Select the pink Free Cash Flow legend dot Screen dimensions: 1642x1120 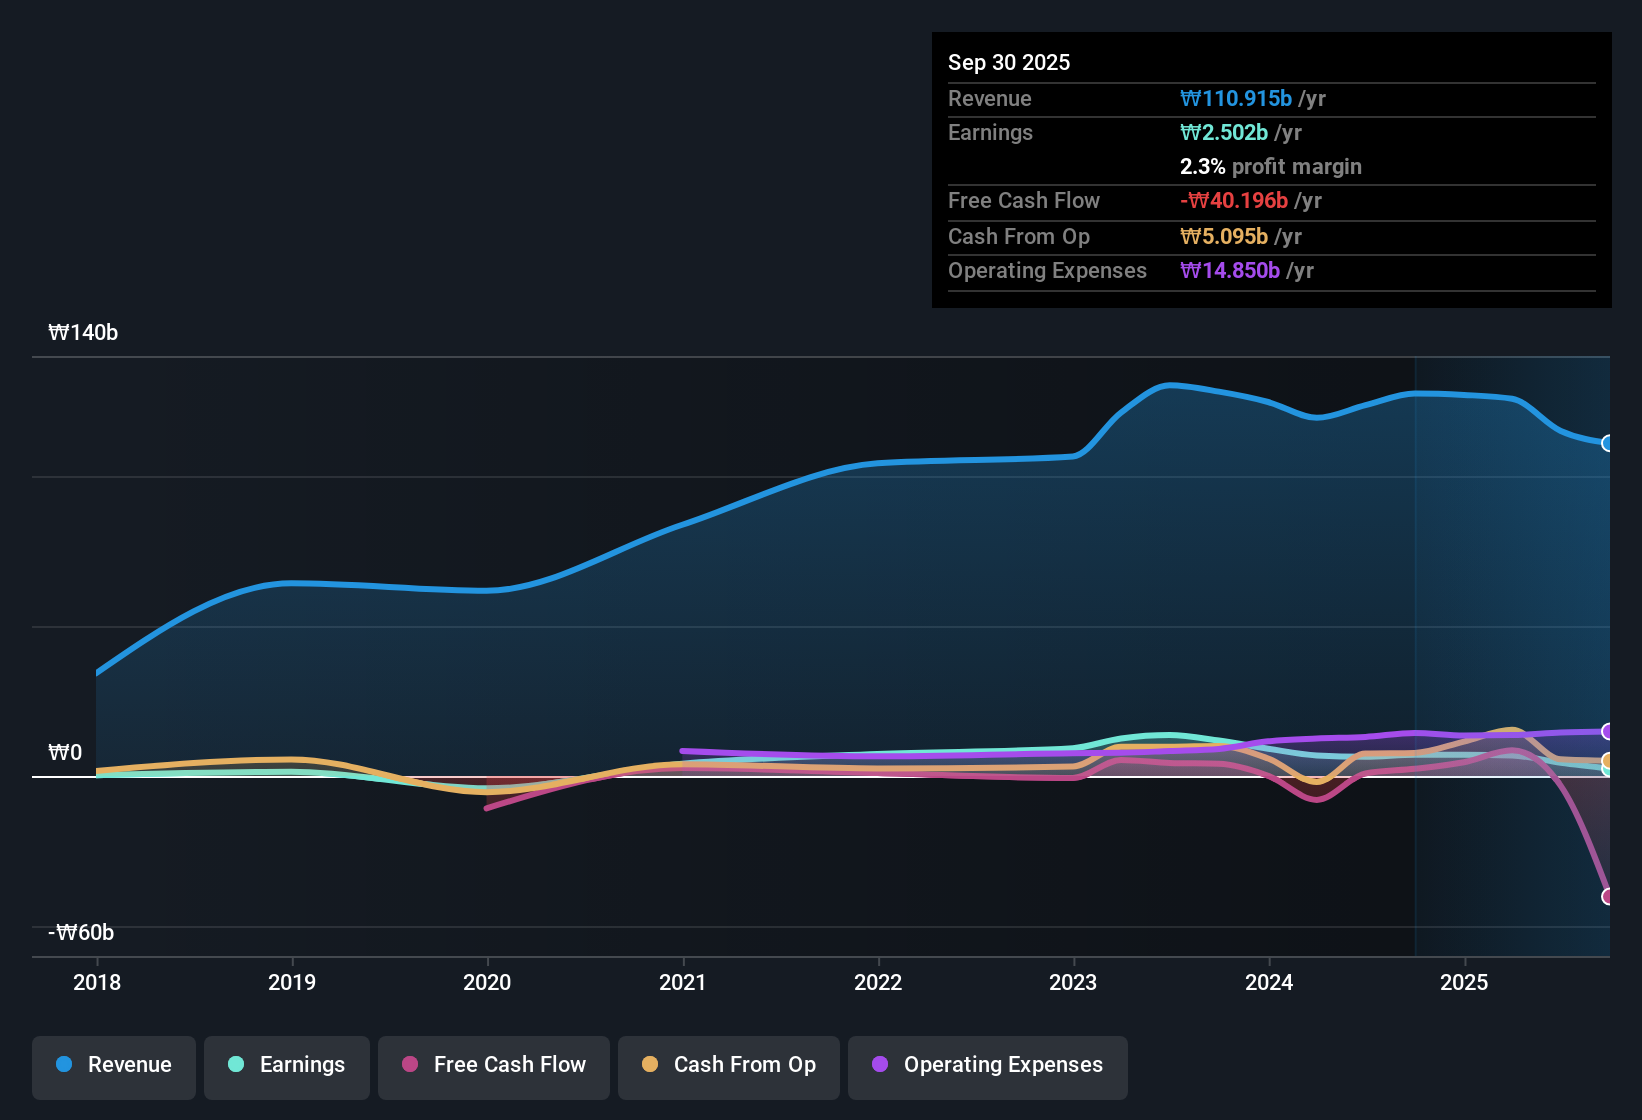(409, 1065)
